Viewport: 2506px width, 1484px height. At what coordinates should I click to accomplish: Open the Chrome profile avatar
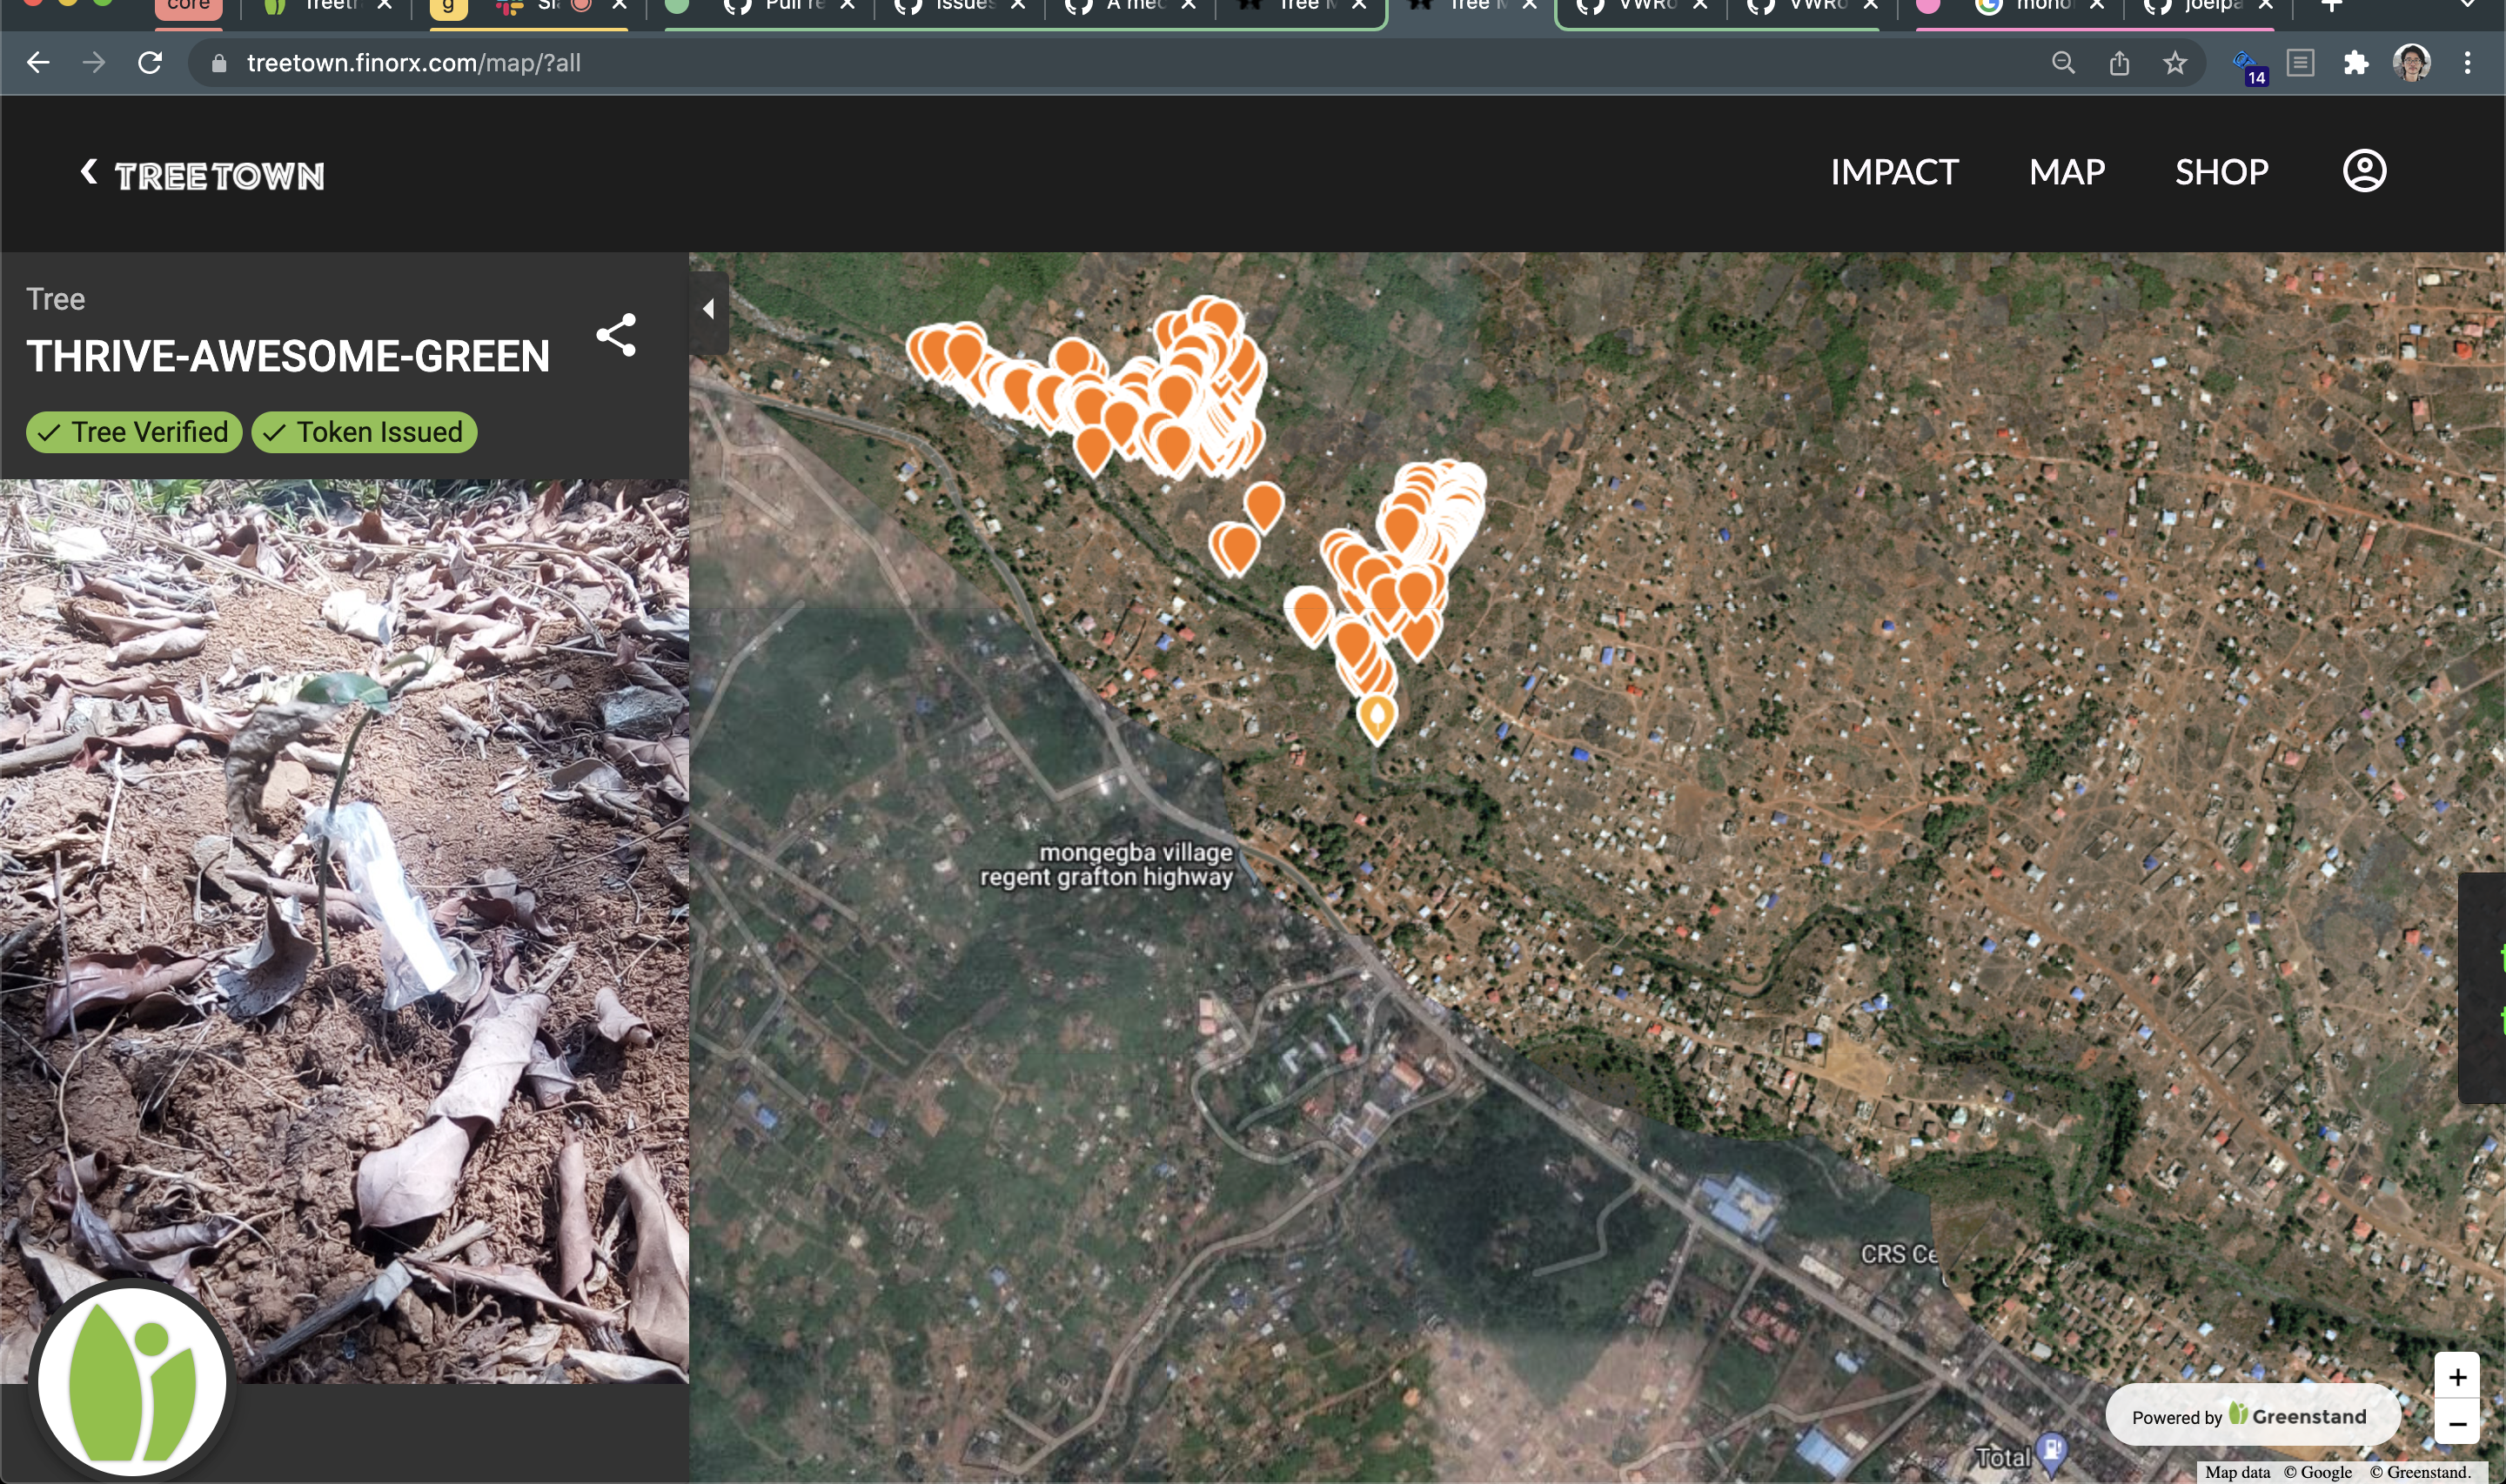(x=2411, y=63)
